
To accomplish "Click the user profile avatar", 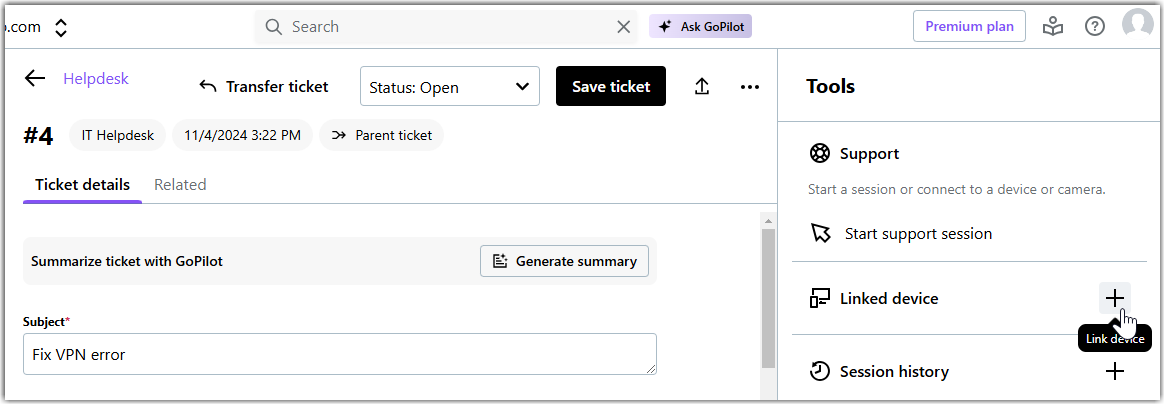I will [x=1138, y=25].
